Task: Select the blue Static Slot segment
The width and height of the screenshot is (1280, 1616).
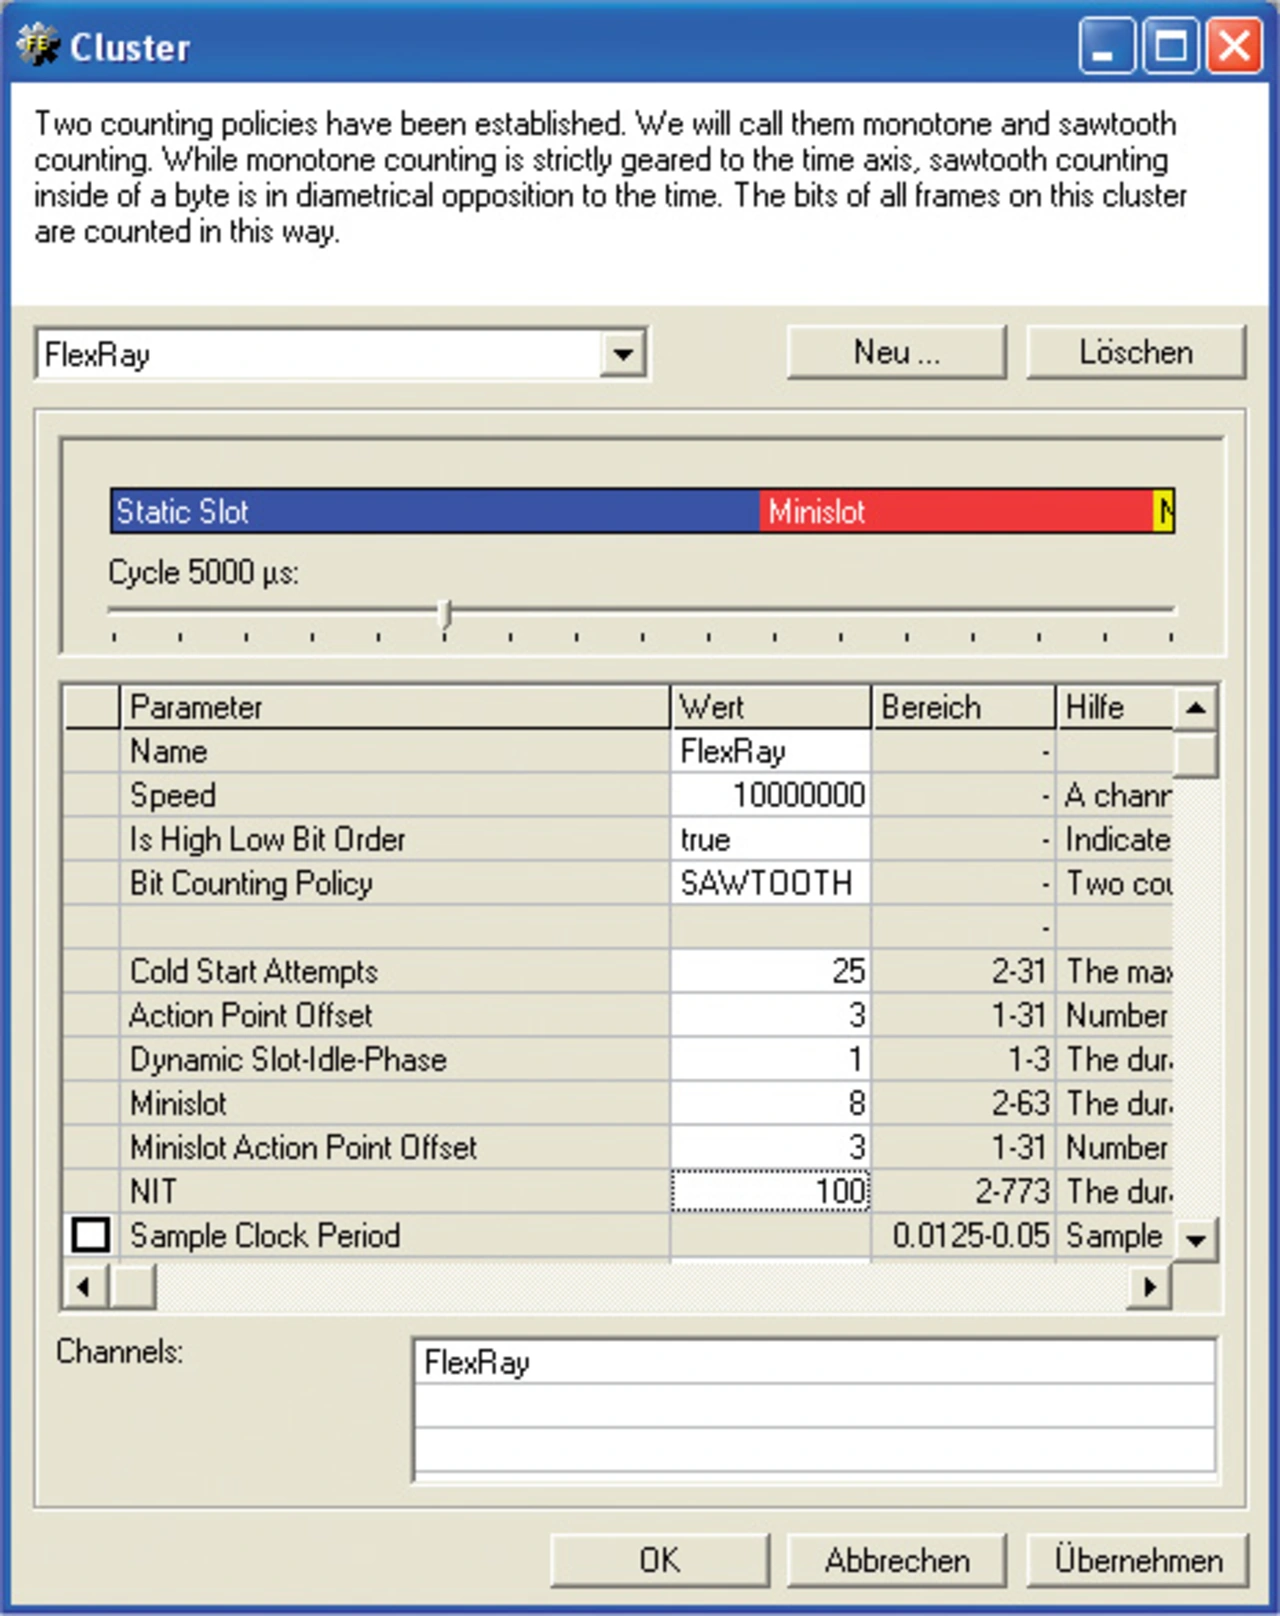Action: [435, 511]
